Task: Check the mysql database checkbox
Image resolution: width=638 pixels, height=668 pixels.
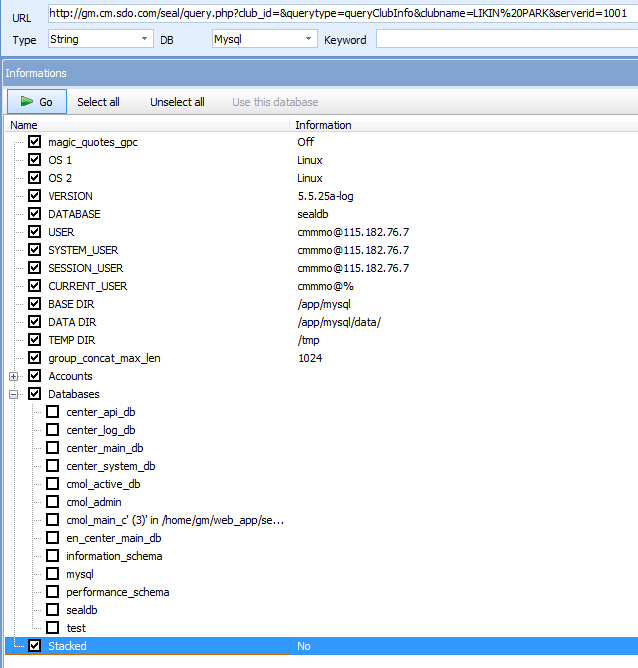Action: [x=52, y=573]
